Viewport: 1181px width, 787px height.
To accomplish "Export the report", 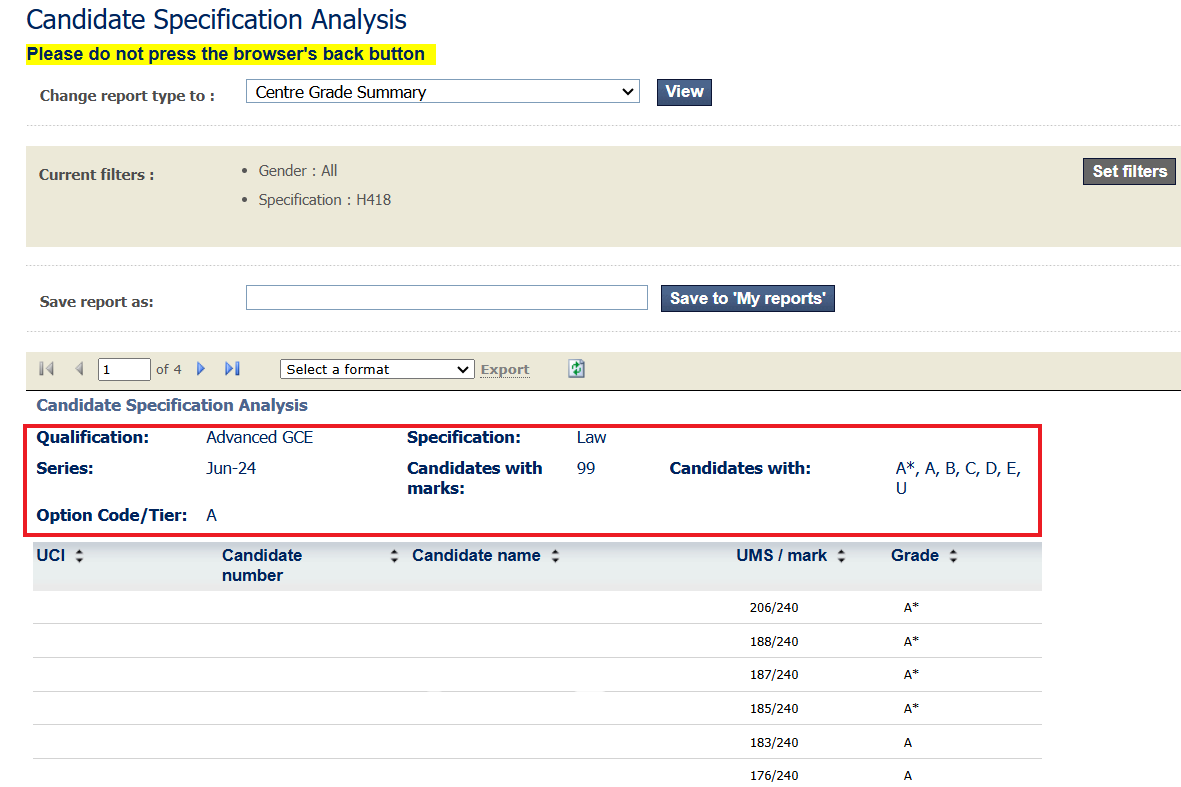I will point(504,369).
